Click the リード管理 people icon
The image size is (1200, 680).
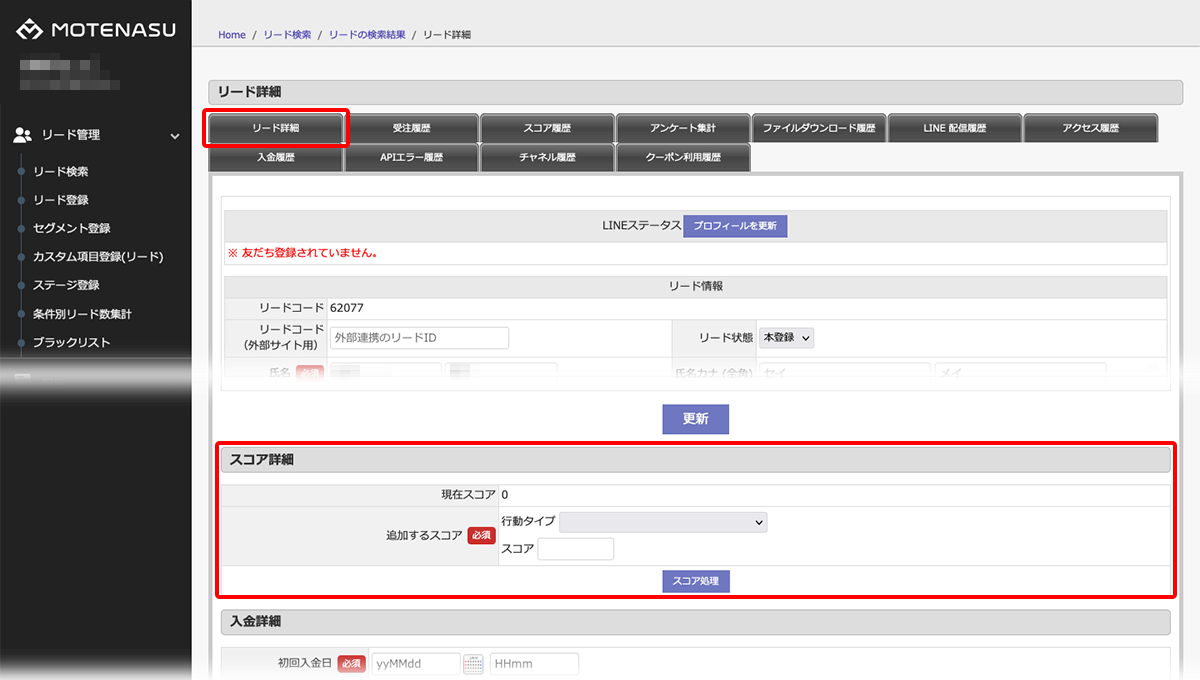click(23, 135)
